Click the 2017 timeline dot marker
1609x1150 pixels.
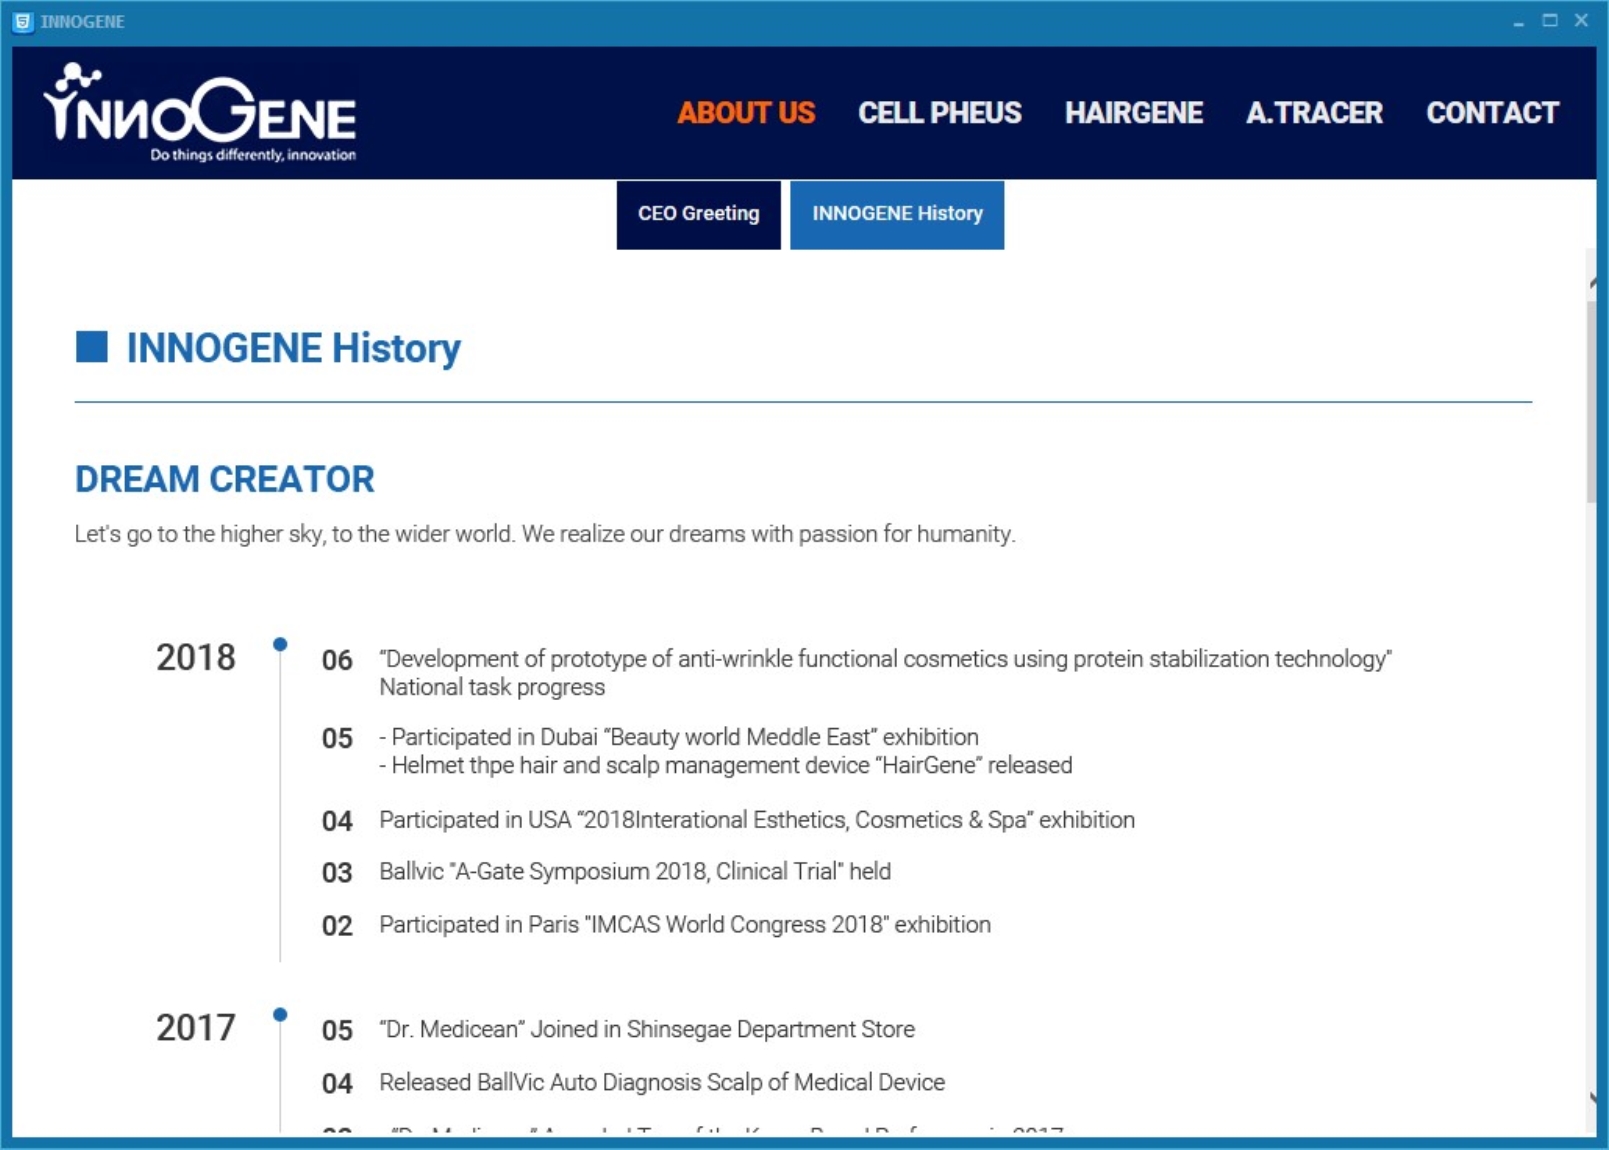point(280,1014)
